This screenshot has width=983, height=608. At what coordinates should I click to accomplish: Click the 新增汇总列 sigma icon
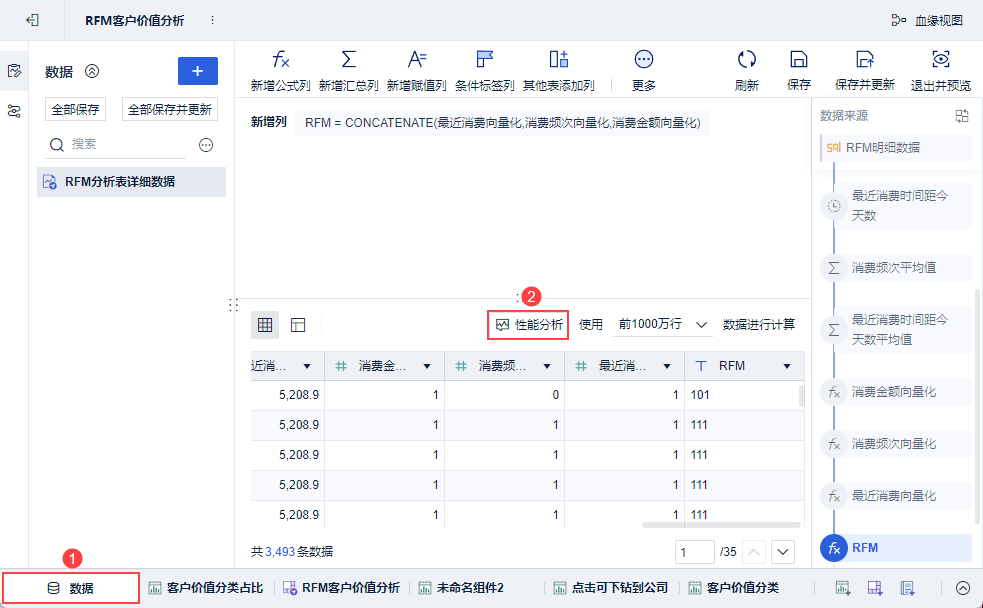pyautogui.click(x=348, y=60)
